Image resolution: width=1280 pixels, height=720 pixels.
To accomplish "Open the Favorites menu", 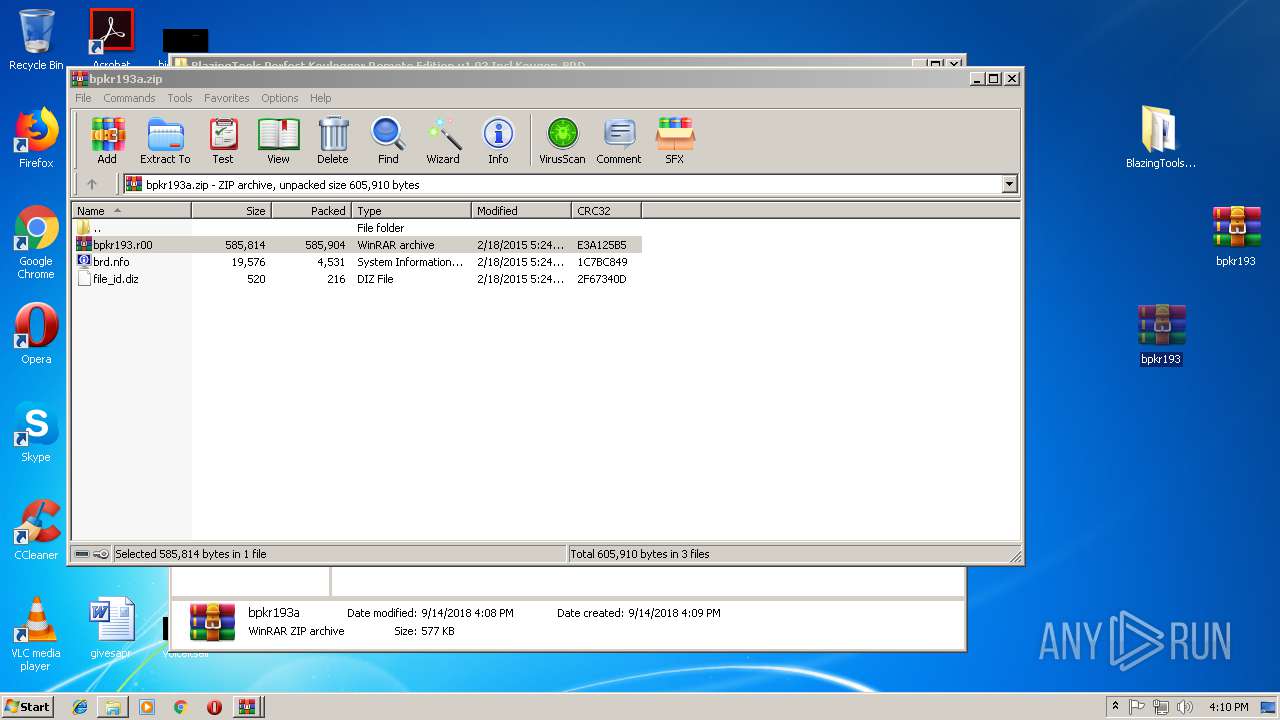I will pyautogui.click(x=227, y=98).
